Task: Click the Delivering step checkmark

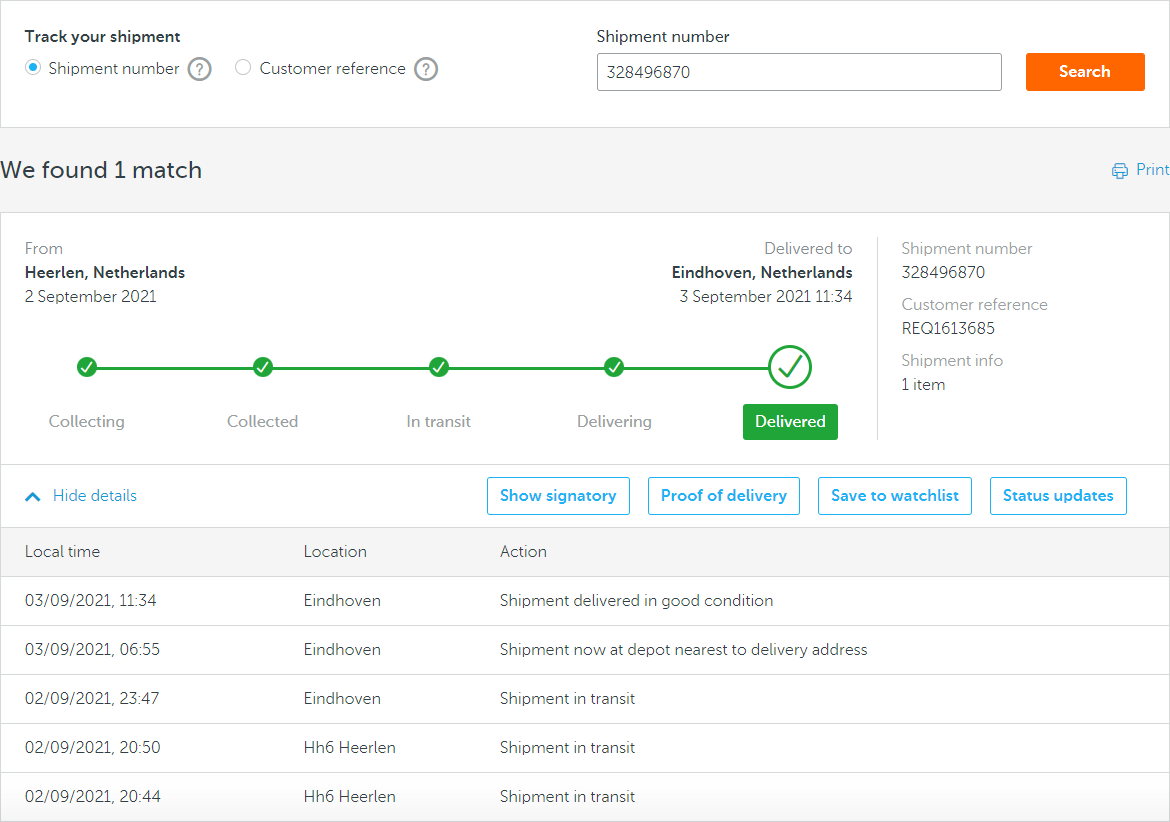Action: coord(615,367)
